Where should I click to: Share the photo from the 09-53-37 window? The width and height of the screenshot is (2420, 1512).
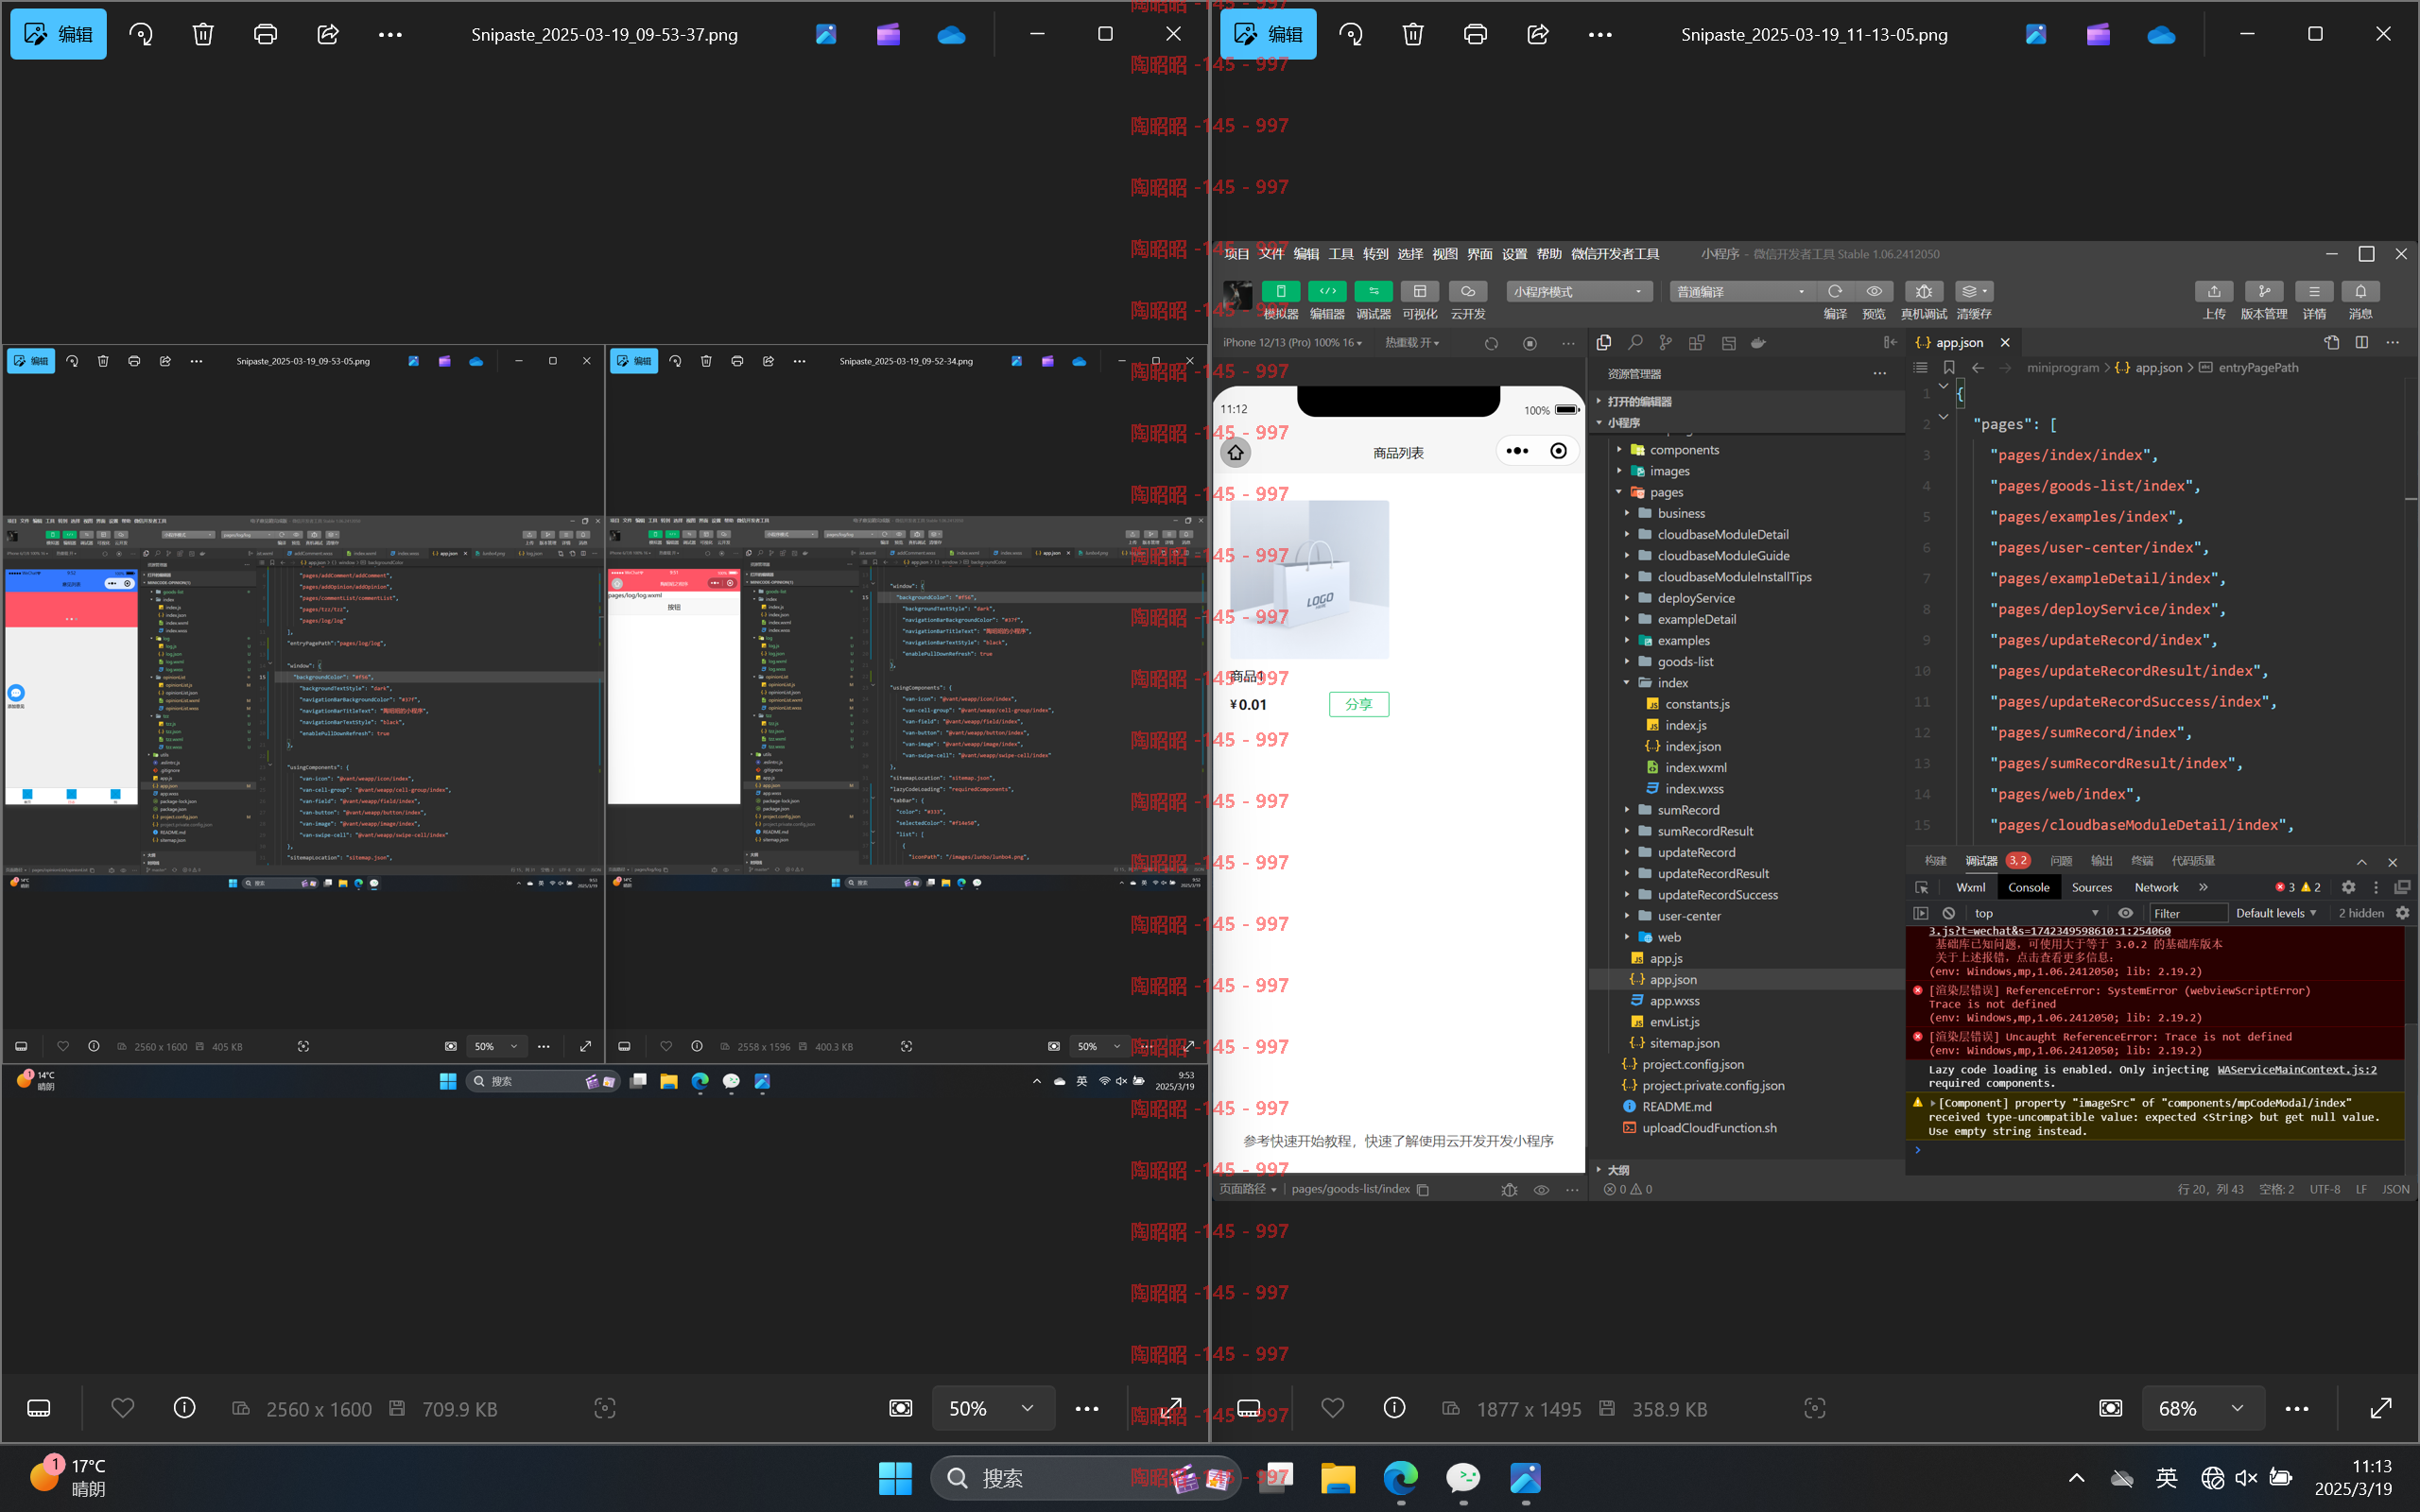tap(328, 34)
